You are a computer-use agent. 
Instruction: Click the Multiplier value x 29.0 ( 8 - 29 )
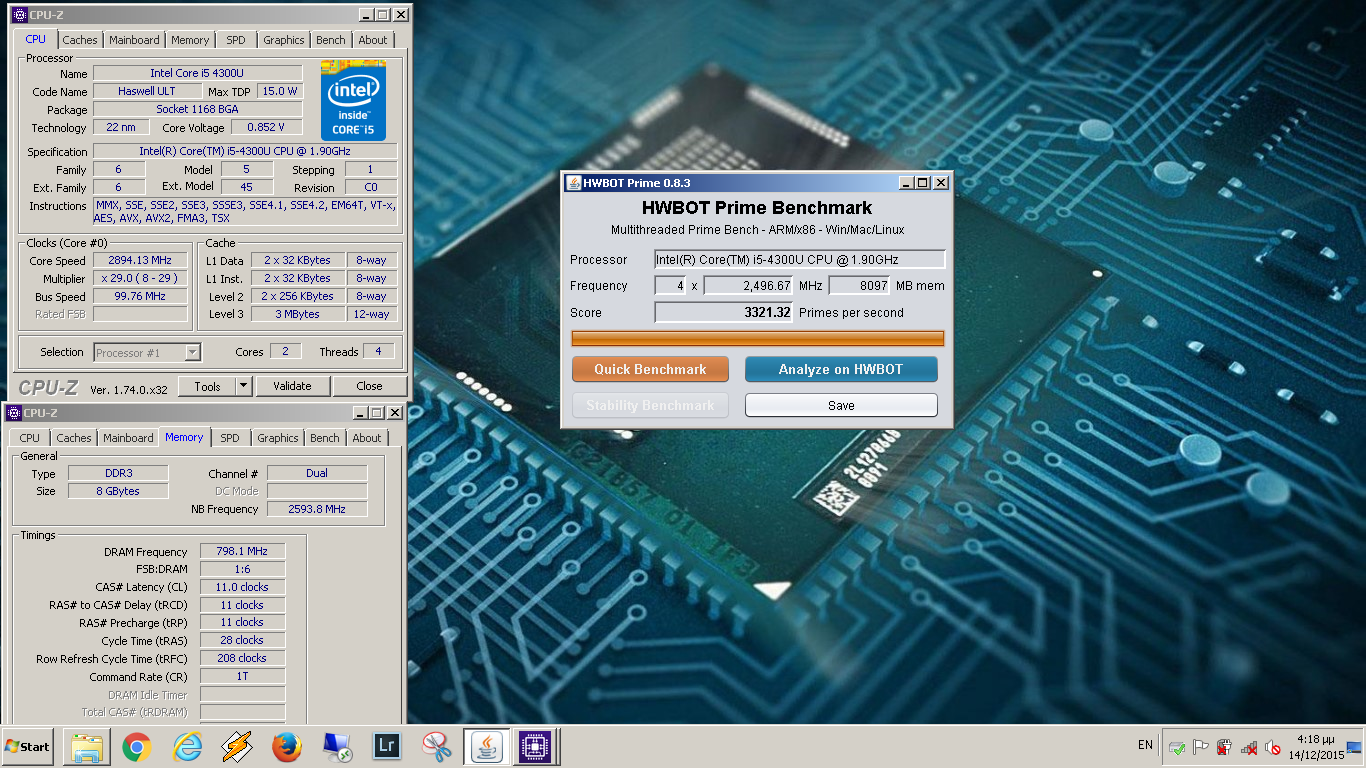tap(140, 278)
